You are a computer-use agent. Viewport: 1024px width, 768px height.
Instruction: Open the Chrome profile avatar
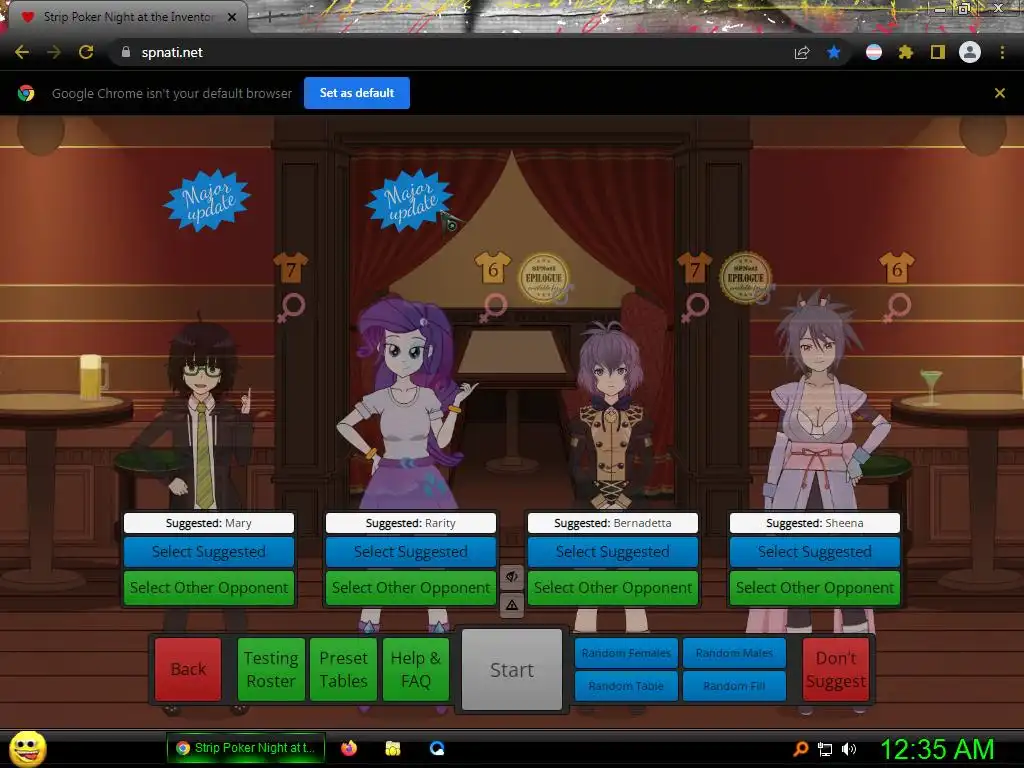970,52
